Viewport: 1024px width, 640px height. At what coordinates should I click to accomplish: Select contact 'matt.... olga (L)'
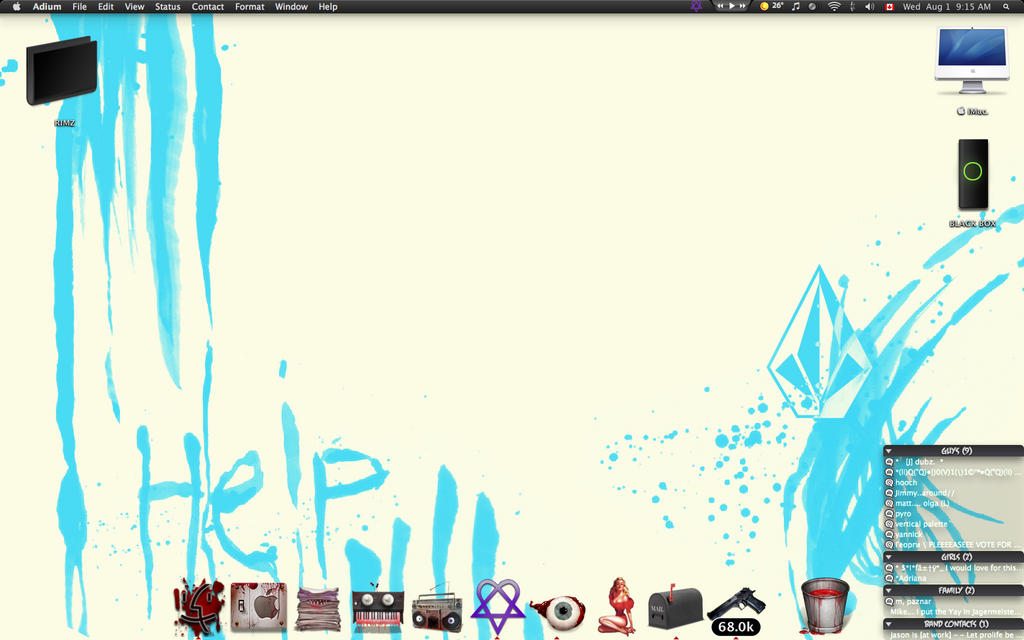click(x=953, y=504)
